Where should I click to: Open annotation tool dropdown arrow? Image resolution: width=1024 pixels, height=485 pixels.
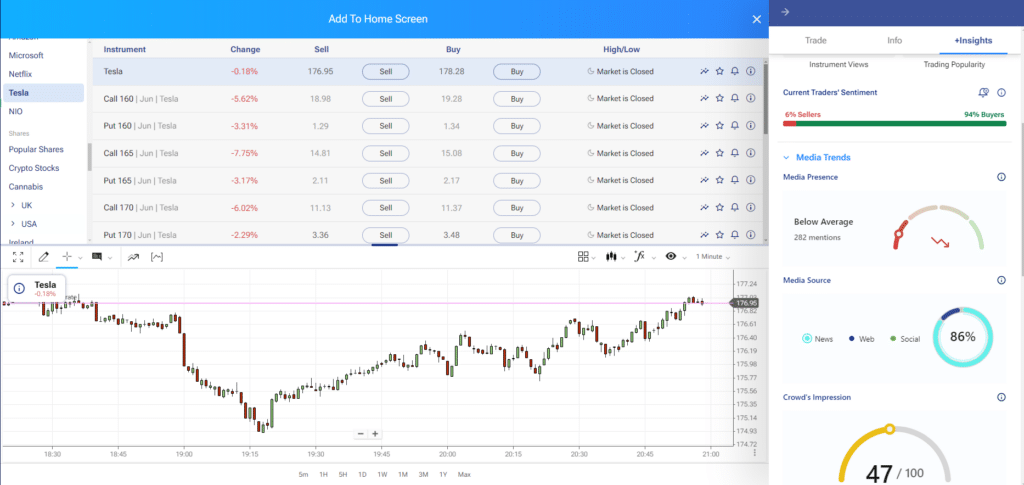[110, 258]
